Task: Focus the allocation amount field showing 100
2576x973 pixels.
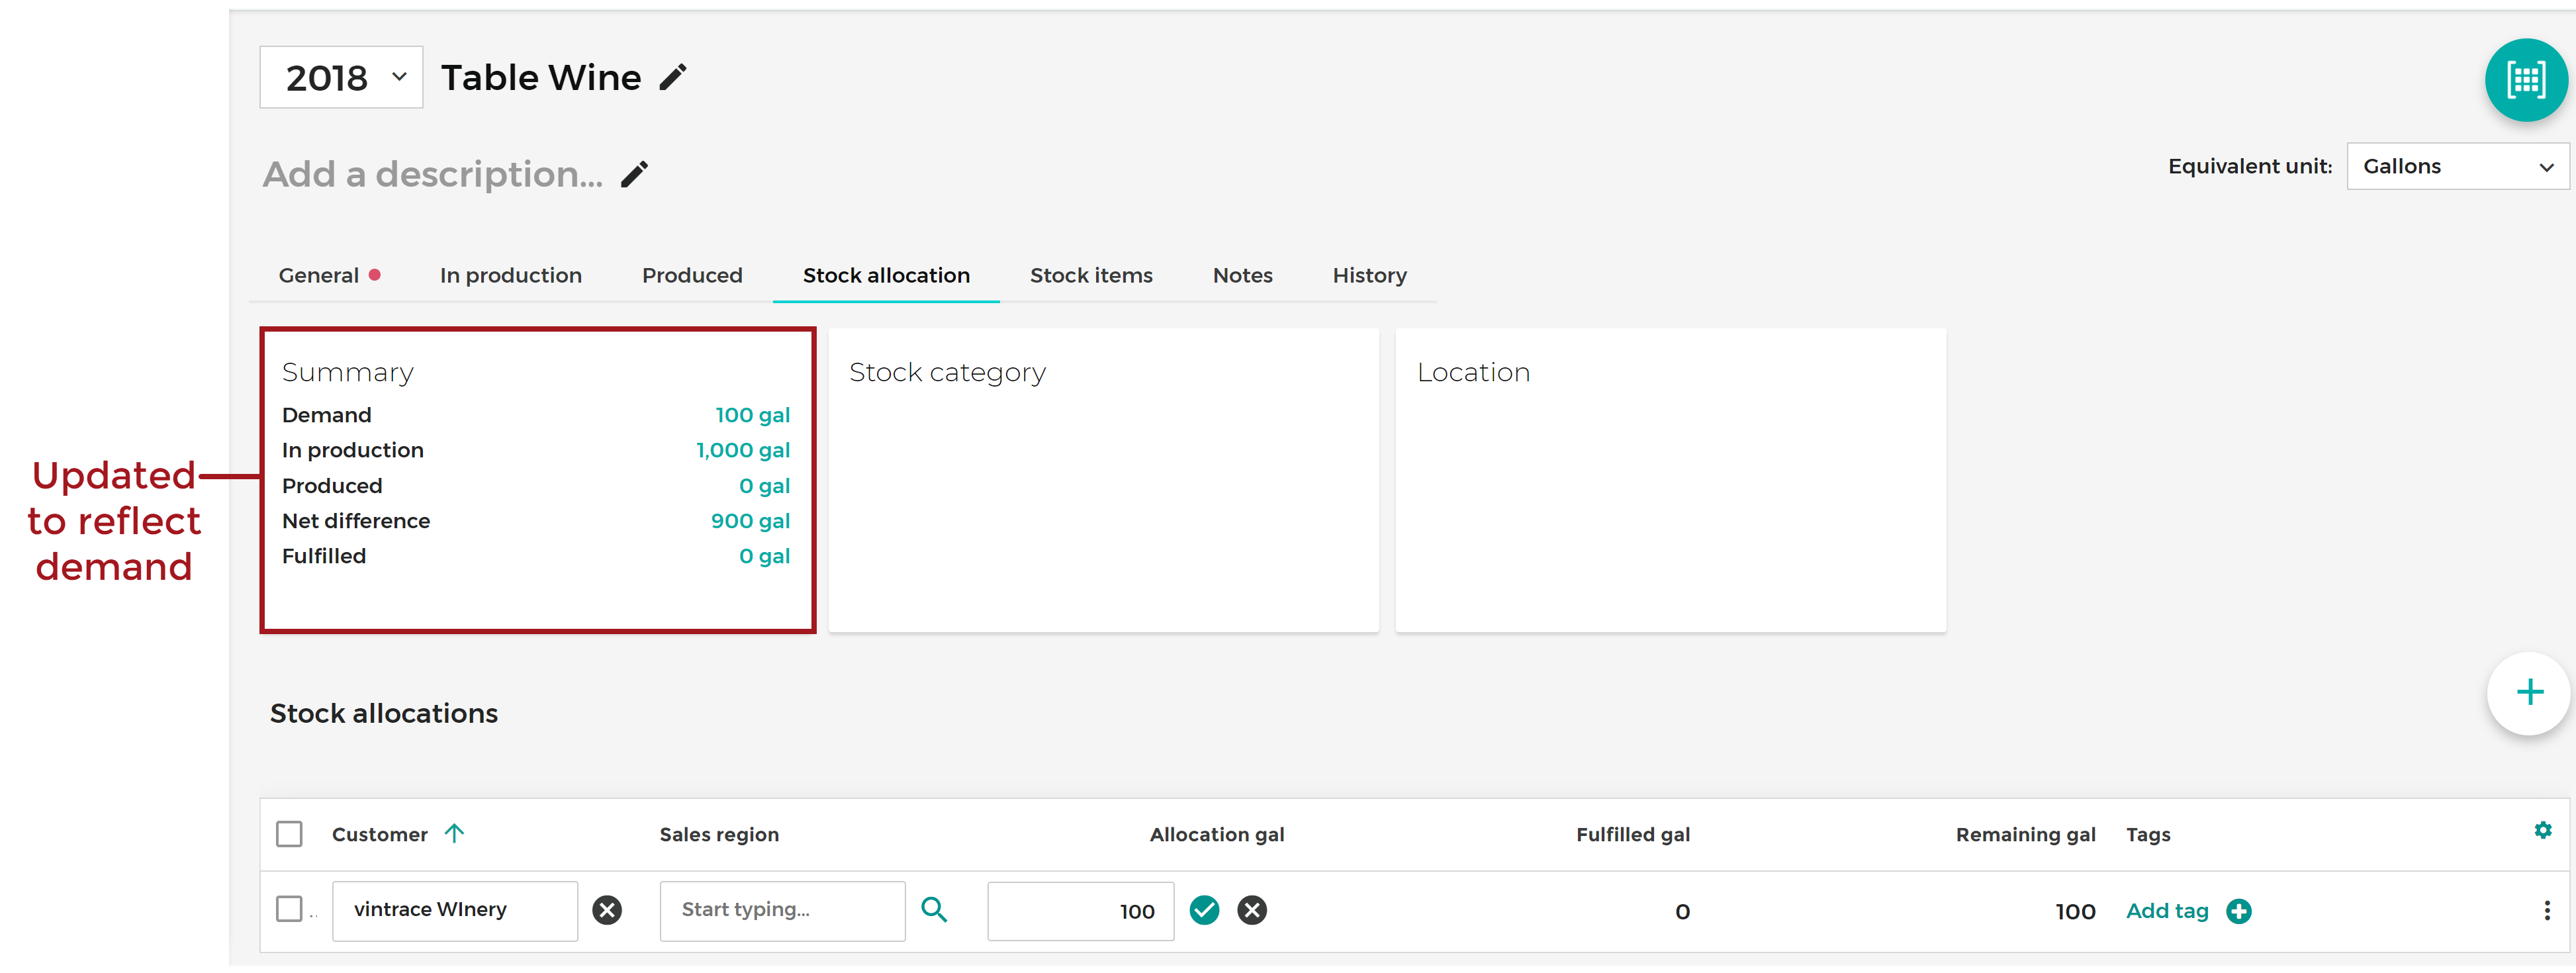Action: tap(1080, 910)
